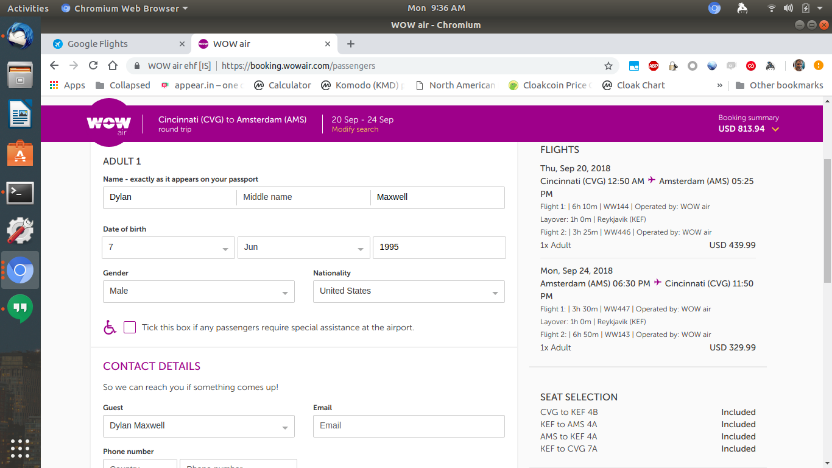
Task: Open the orange Chromium menu alert icon
Action: point(819,65)
